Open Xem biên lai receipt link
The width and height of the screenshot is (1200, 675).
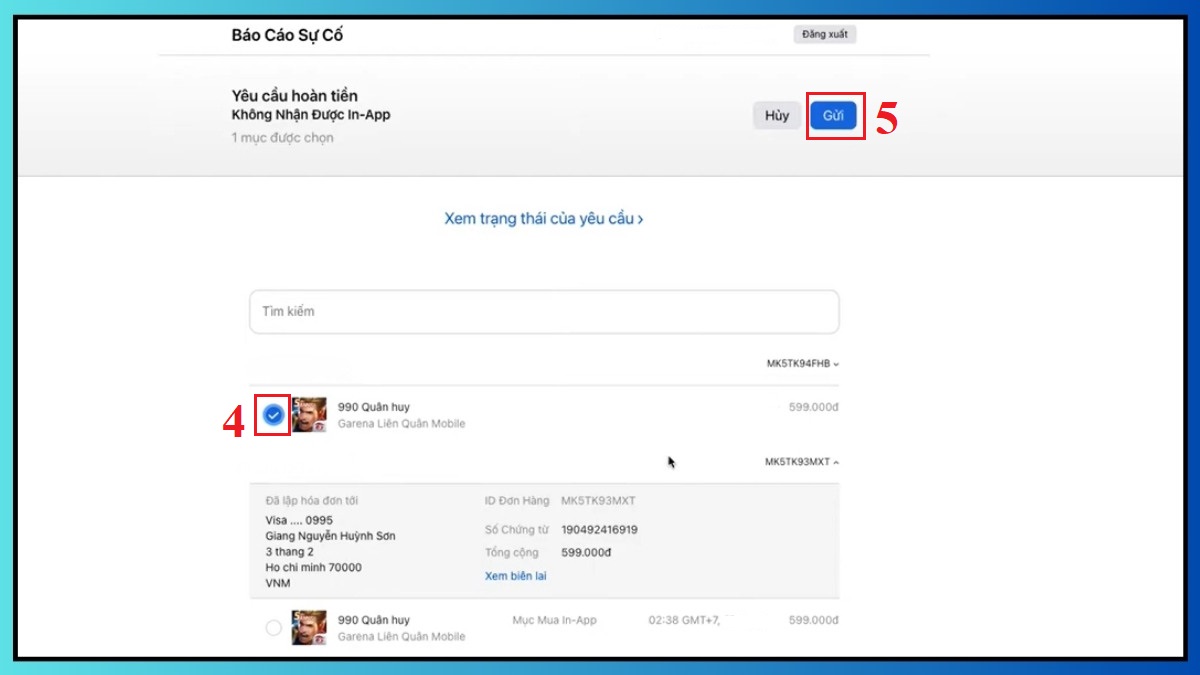[x=516, y=576]
